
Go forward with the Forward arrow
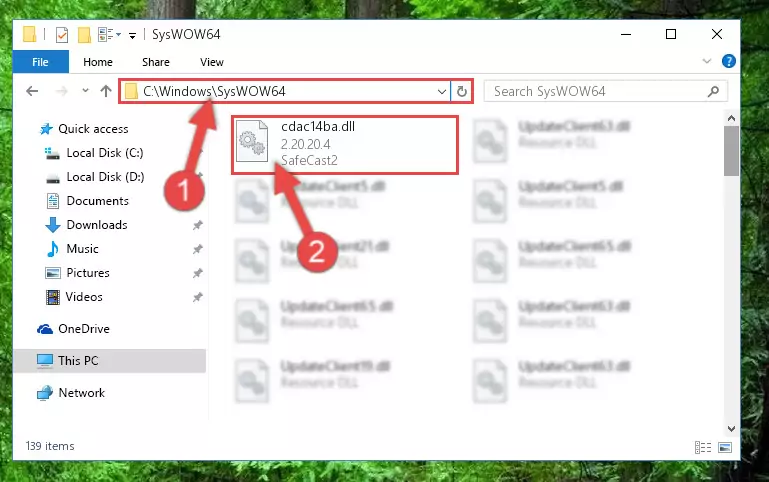[61, 91]
